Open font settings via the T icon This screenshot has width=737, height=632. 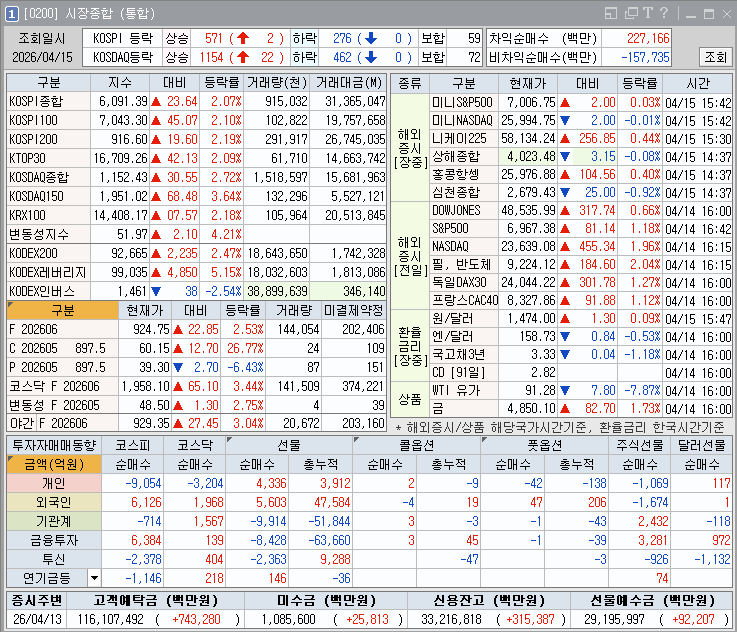point(648,13)
